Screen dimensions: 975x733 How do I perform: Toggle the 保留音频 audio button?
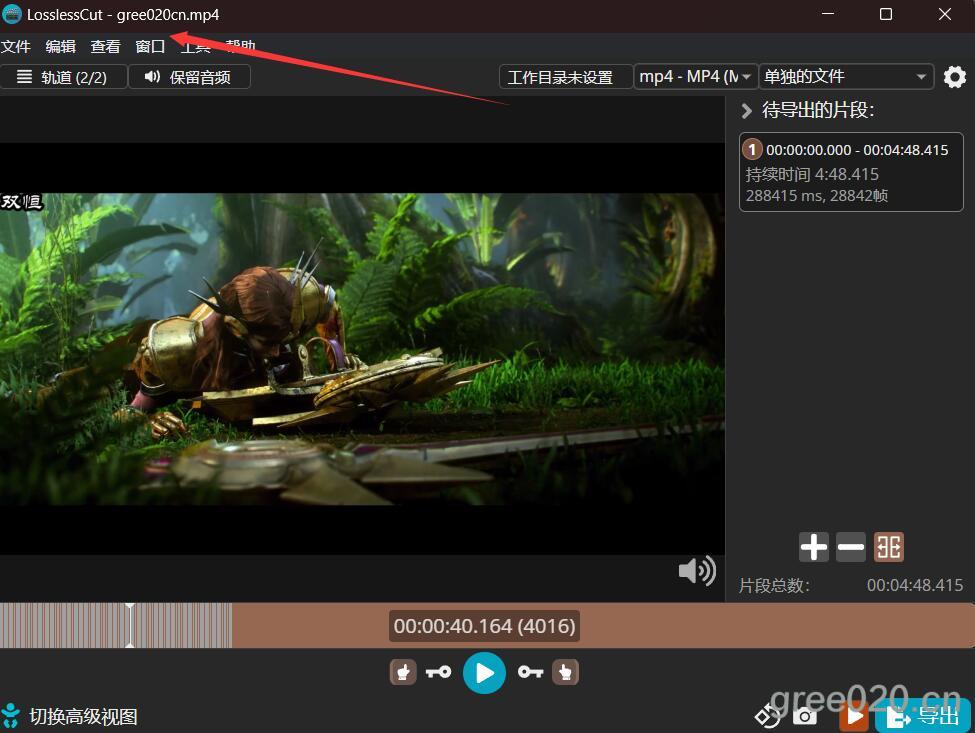[189, 77]
